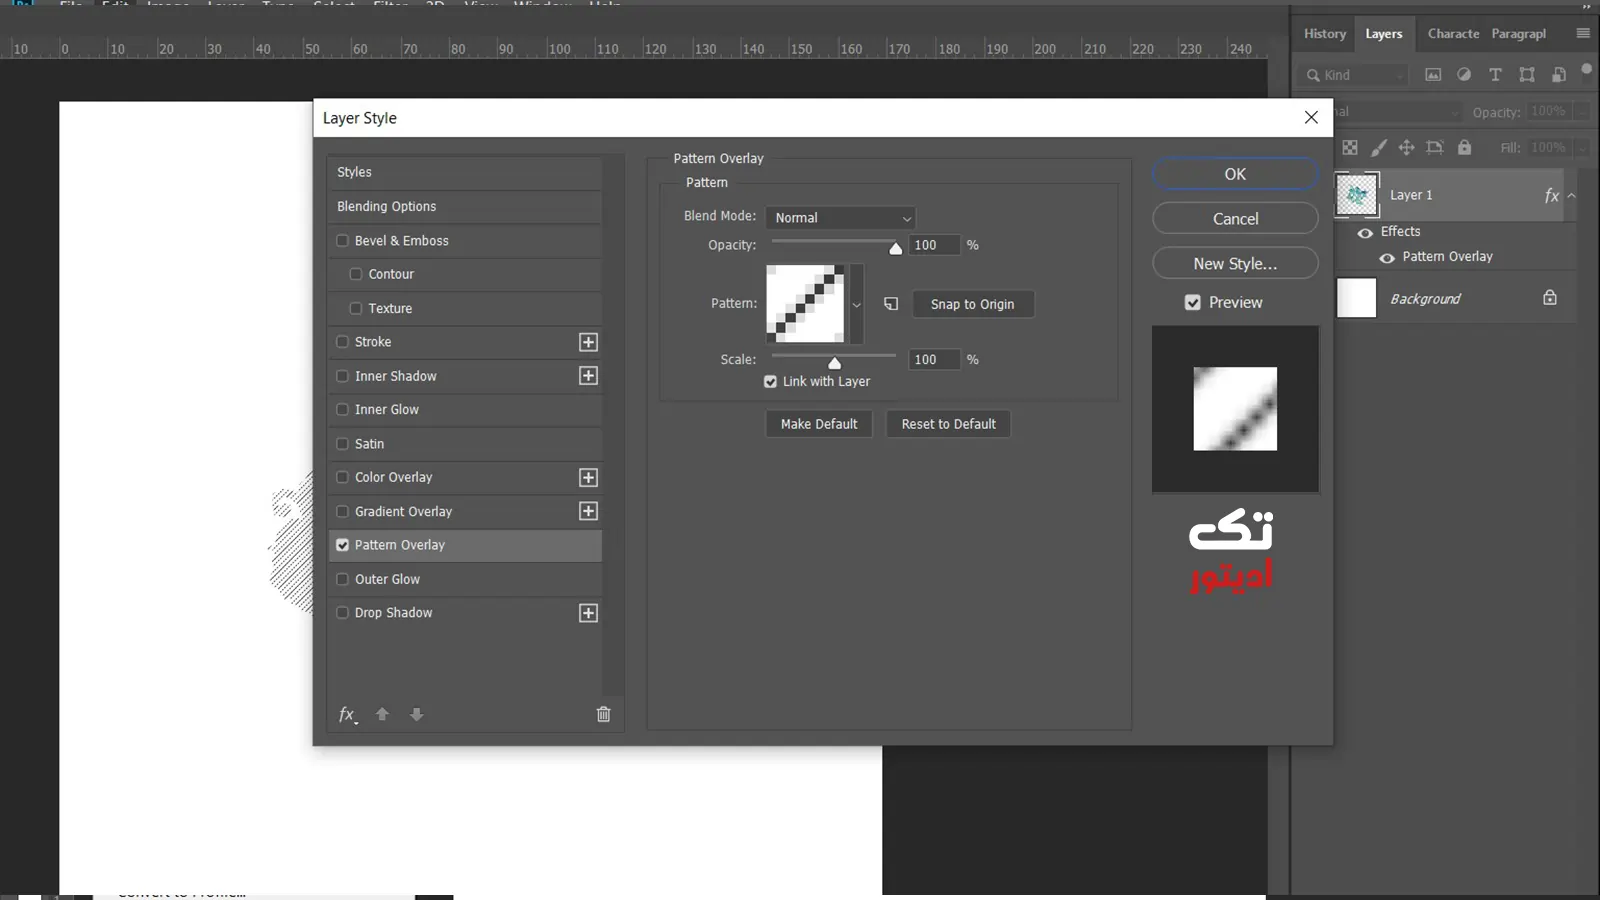Enable Contour checkbox
Viewport: 1600px width, 900px height.
[355, 274]
